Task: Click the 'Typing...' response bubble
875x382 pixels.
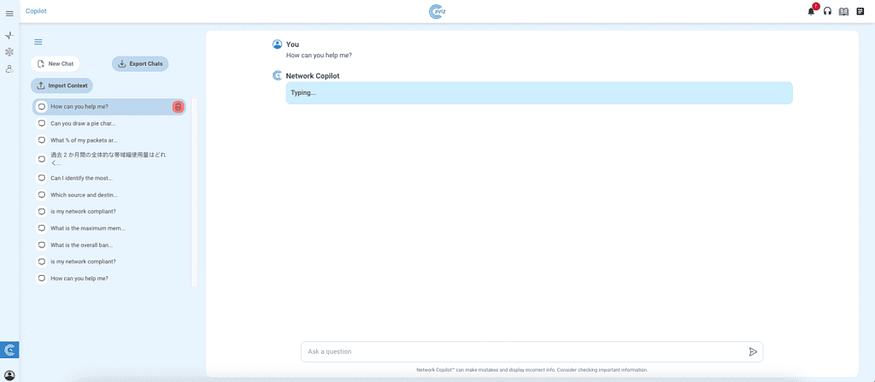Action: 539,93
